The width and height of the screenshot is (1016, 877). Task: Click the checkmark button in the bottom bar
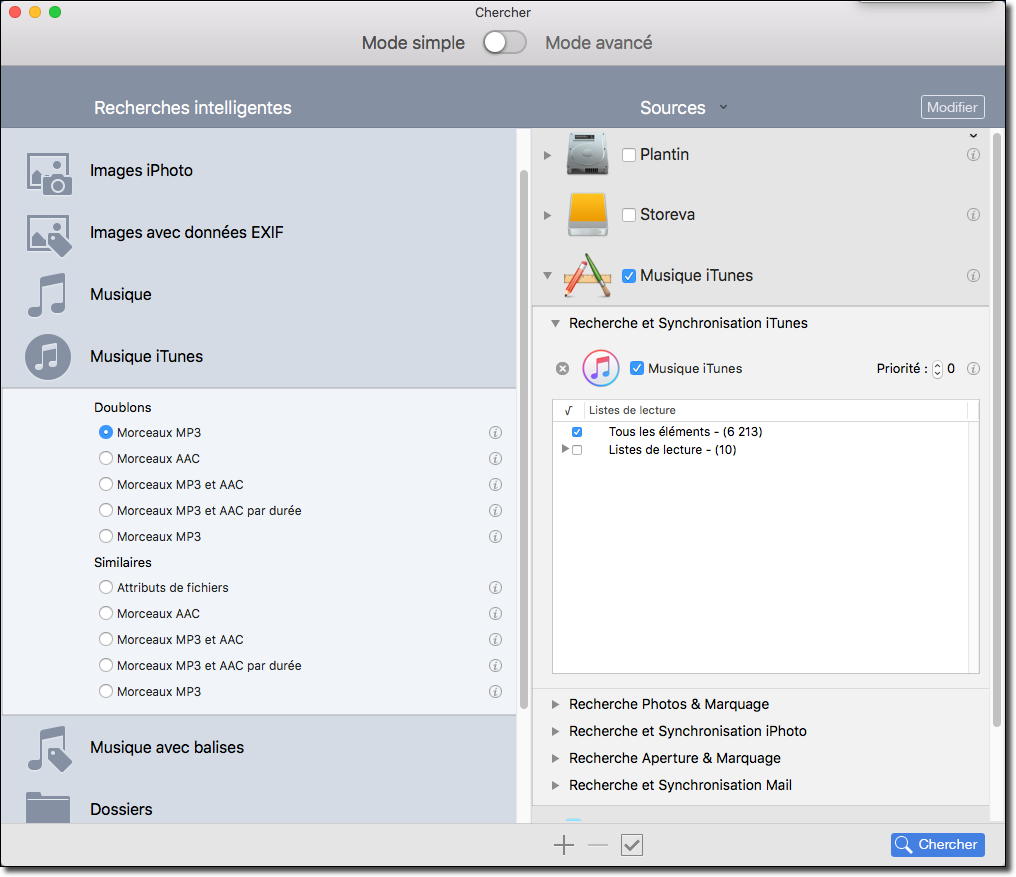[632, 845]
